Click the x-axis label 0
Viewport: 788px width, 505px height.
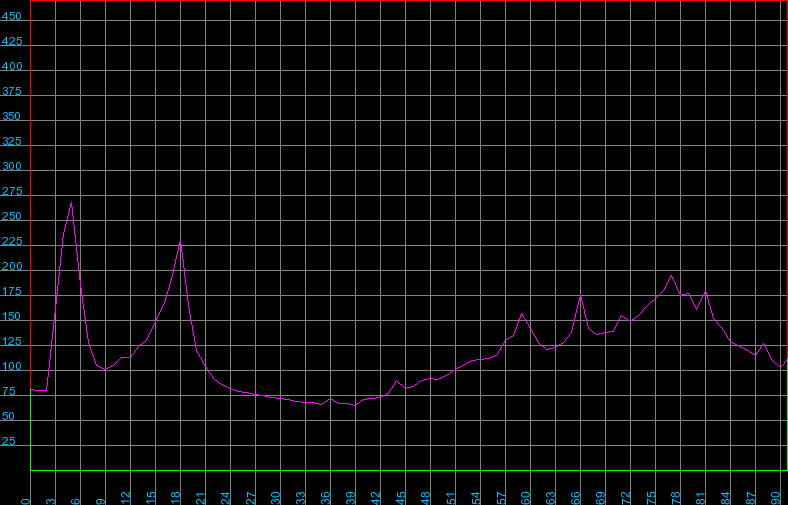[x=28, y=497]
